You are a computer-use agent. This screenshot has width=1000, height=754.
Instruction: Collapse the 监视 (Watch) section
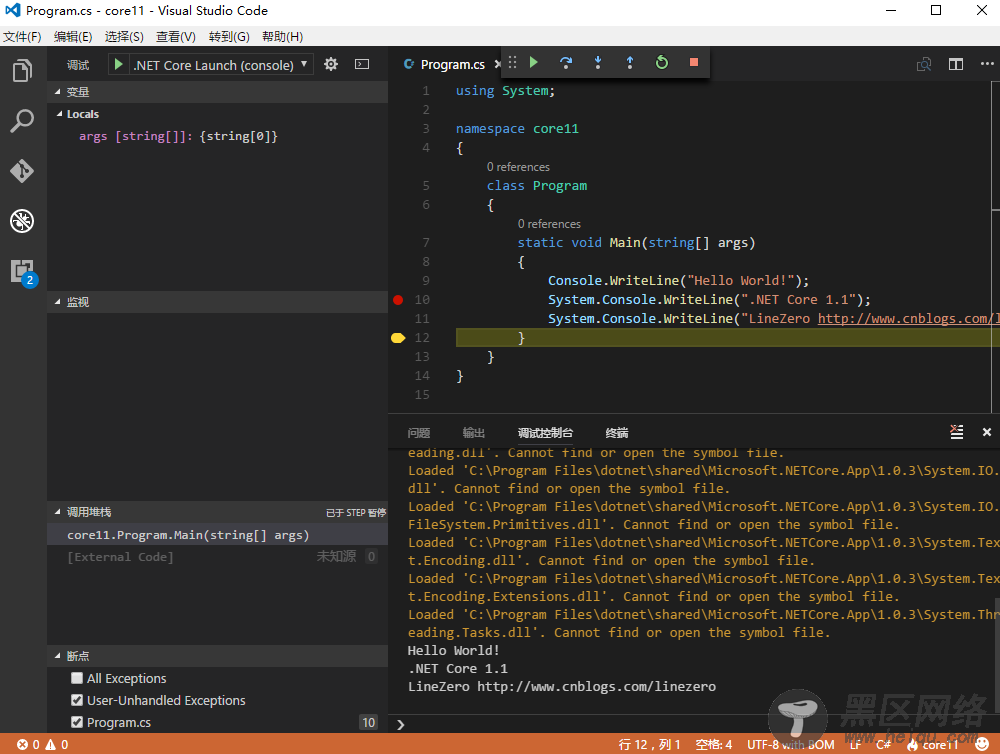(x=217, y=302)
